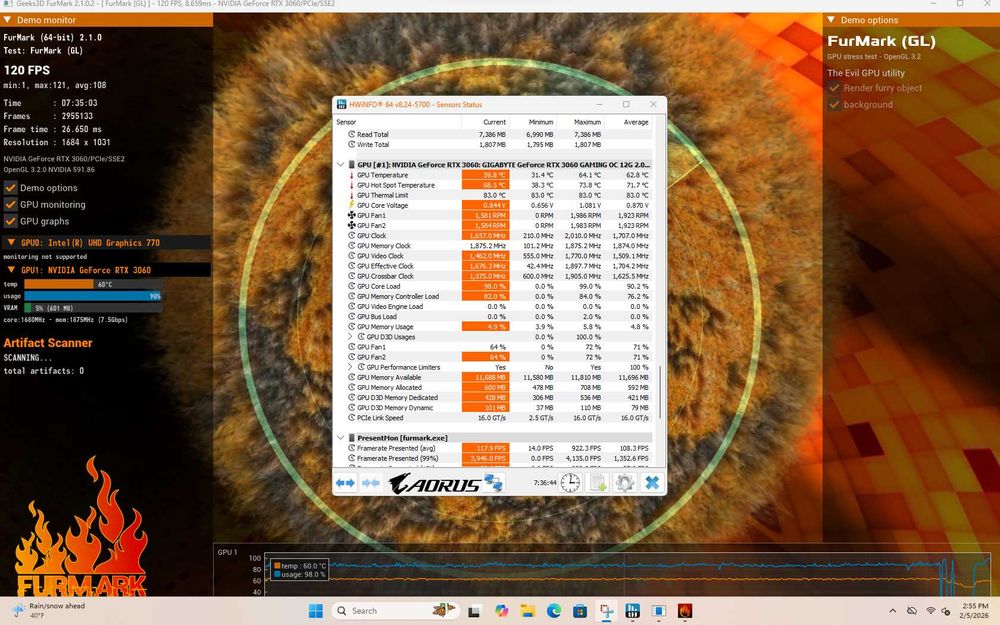Screen dimensions: 1000x625
Task: Open the remote network monitors icon in HWiNFO
Action: tap(494, 483)
